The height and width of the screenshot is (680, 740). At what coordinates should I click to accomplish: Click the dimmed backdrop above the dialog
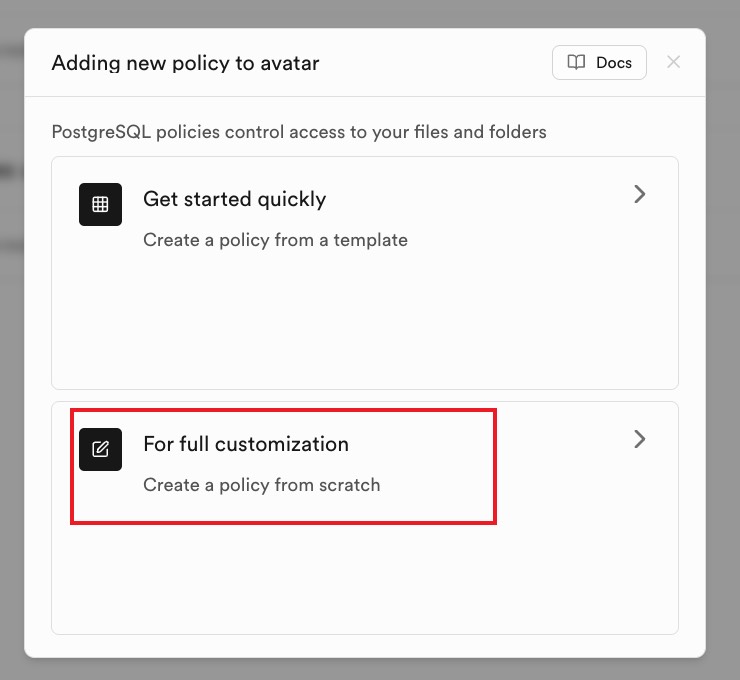[370, 13]
